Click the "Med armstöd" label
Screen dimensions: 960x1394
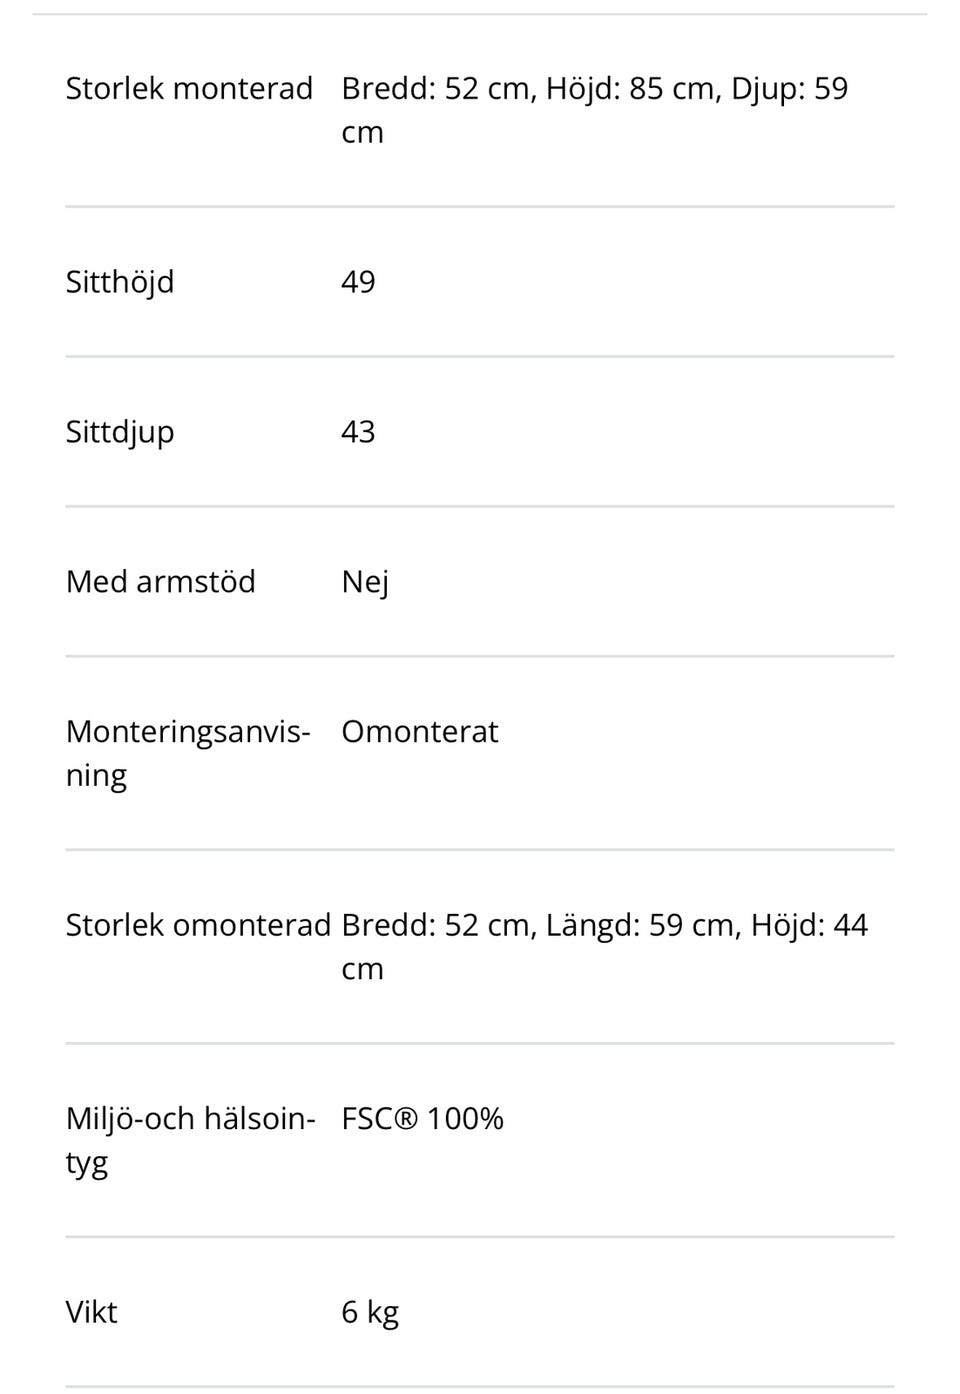(160, 581)
